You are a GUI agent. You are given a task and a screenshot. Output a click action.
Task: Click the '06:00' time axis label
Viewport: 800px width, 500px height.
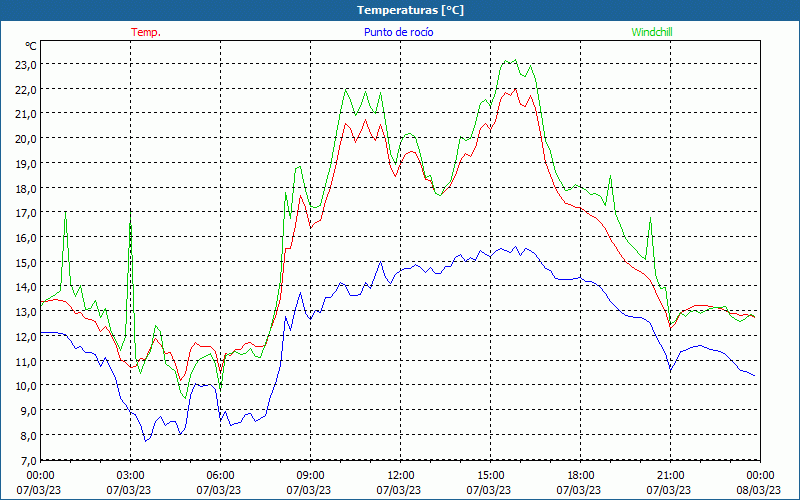pyautogui.click(x=220, y=476)
